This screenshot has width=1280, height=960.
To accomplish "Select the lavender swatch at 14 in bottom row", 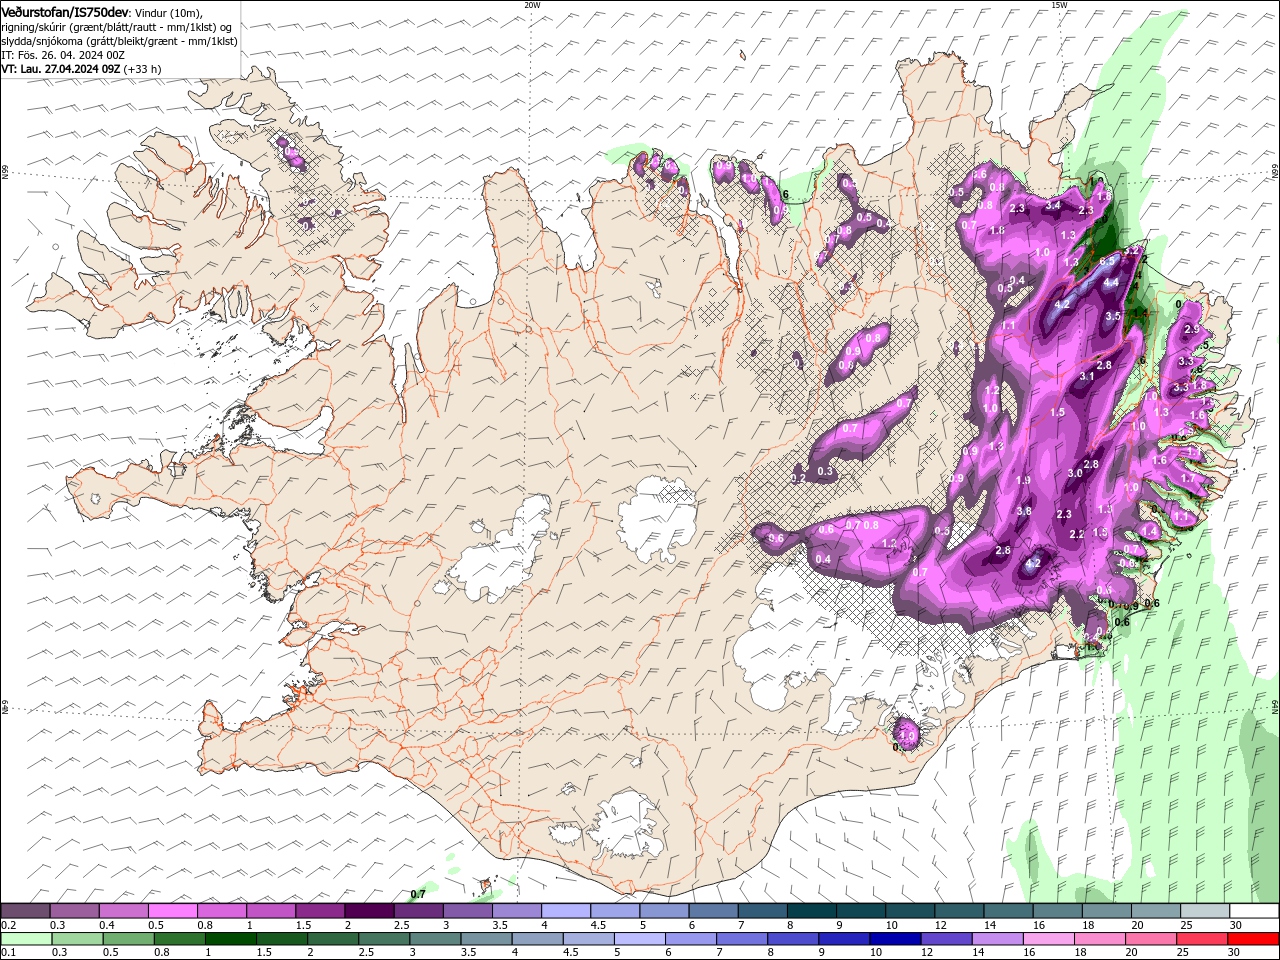I will [x=997, y=939].
